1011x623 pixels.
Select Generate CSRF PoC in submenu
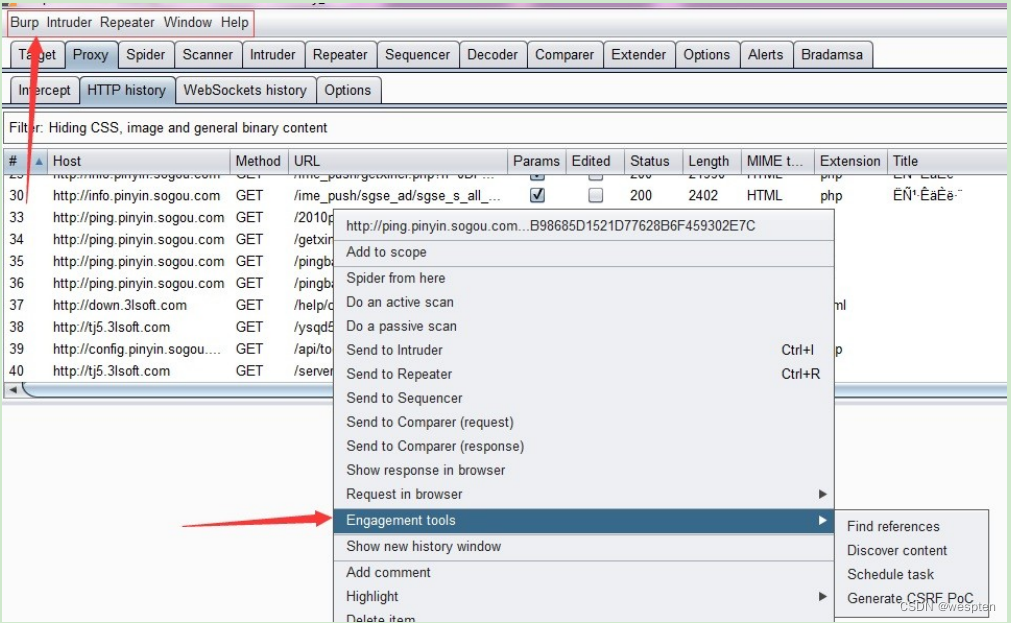point(912,598)
